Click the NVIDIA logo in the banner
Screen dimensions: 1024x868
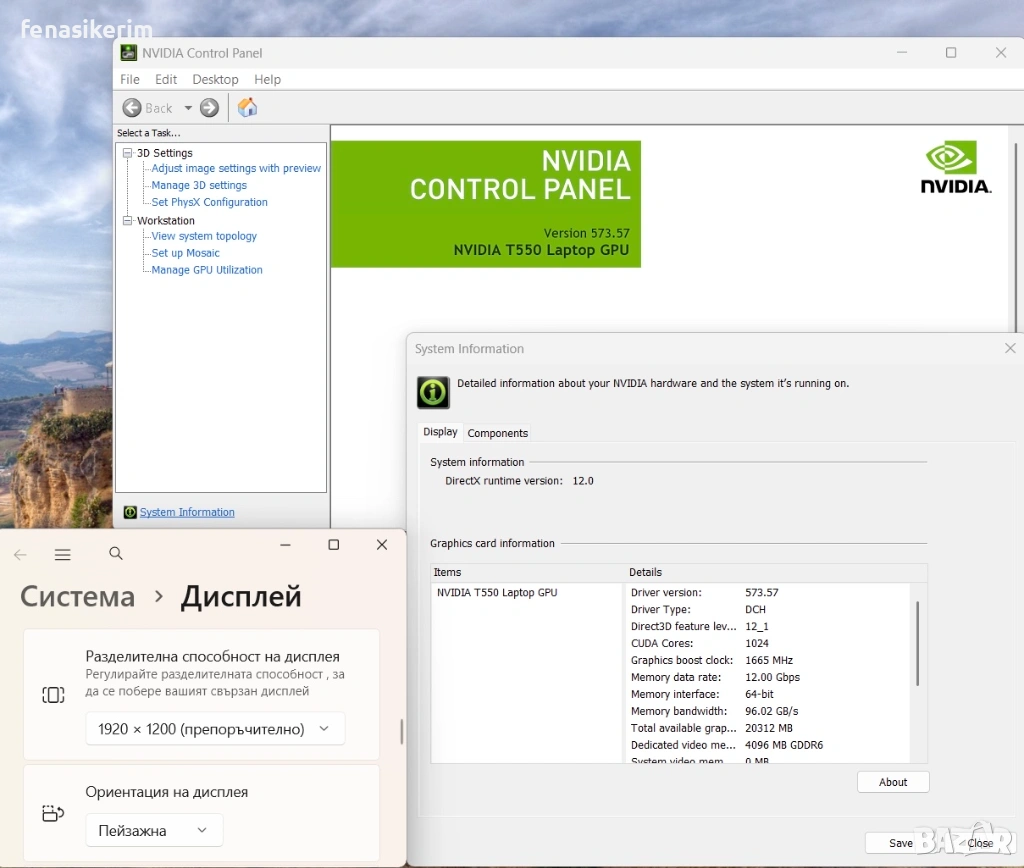(x=955, y=167)
